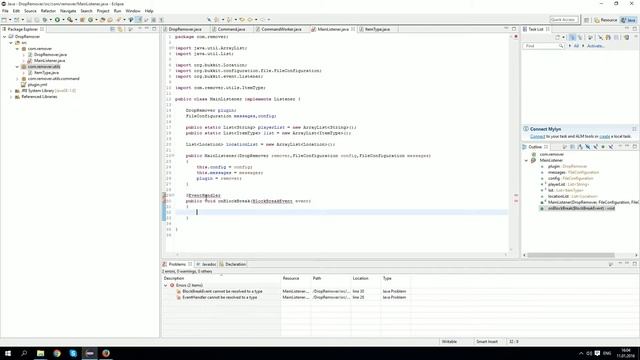Open File Explorer from taskbar
The image size is (640, 360).
tap(40, 353)
